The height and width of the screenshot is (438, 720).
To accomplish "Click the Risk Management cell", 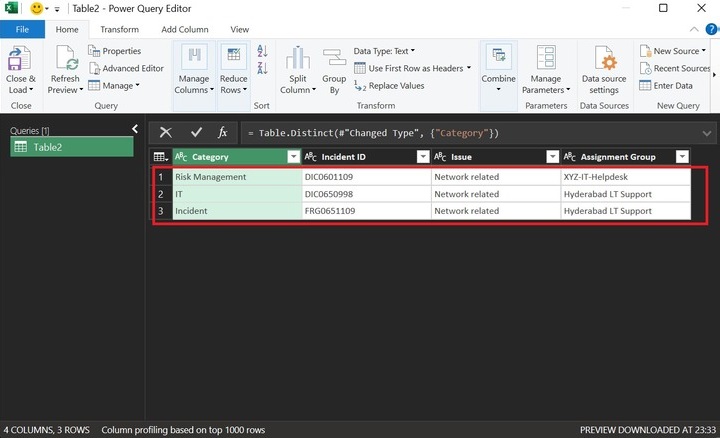I will (237, 177).
